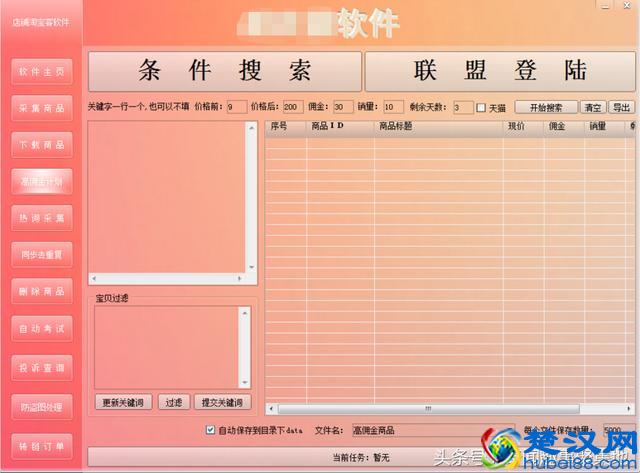
Task: Click the 价格前 input field
Action: (x=237, y=107)
